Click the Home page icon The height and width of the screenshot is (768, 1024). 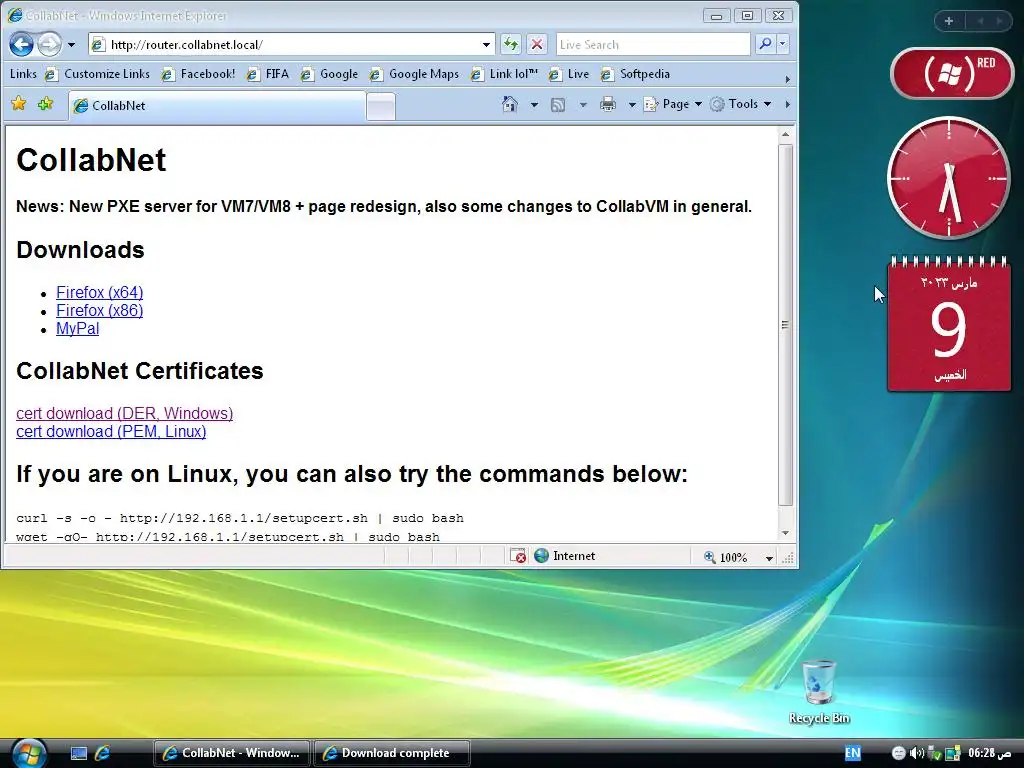pyautogui.click(x=510, y=104)
